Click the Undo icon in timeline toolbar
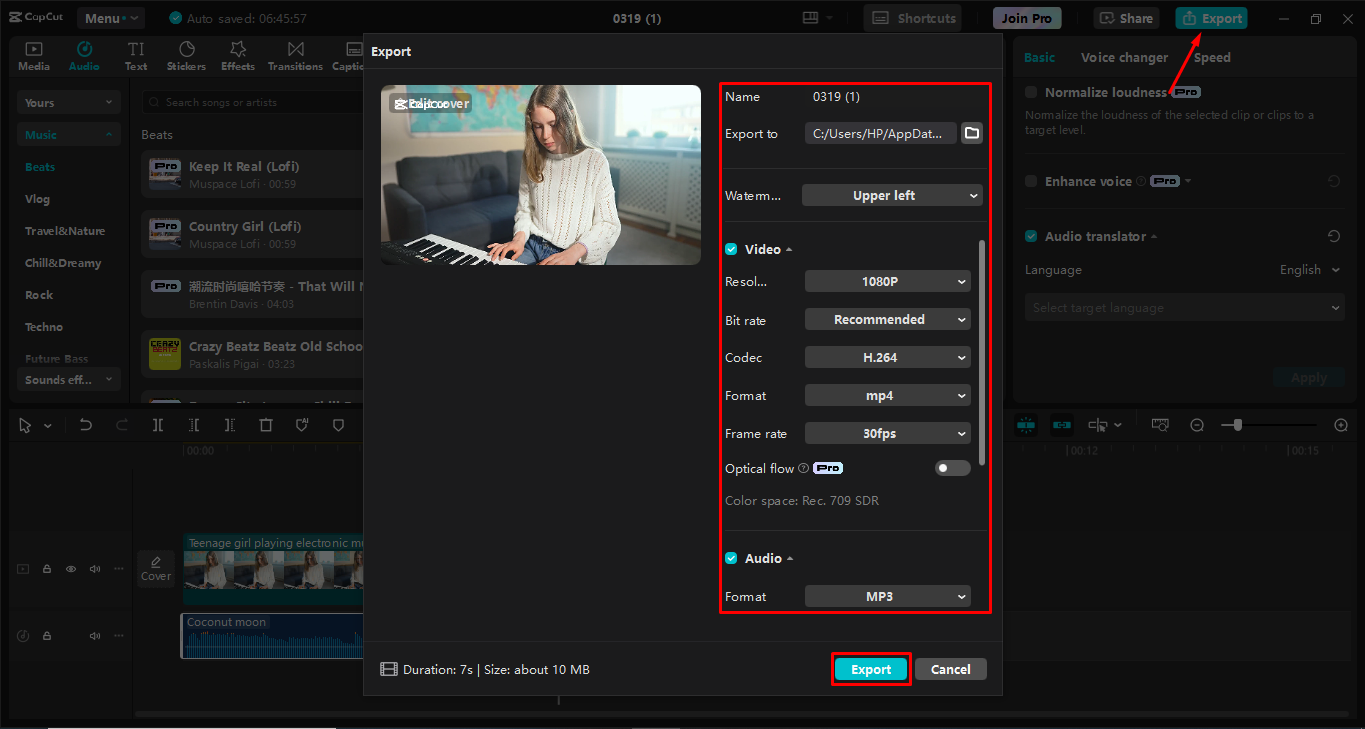 (x=85, y=424)
